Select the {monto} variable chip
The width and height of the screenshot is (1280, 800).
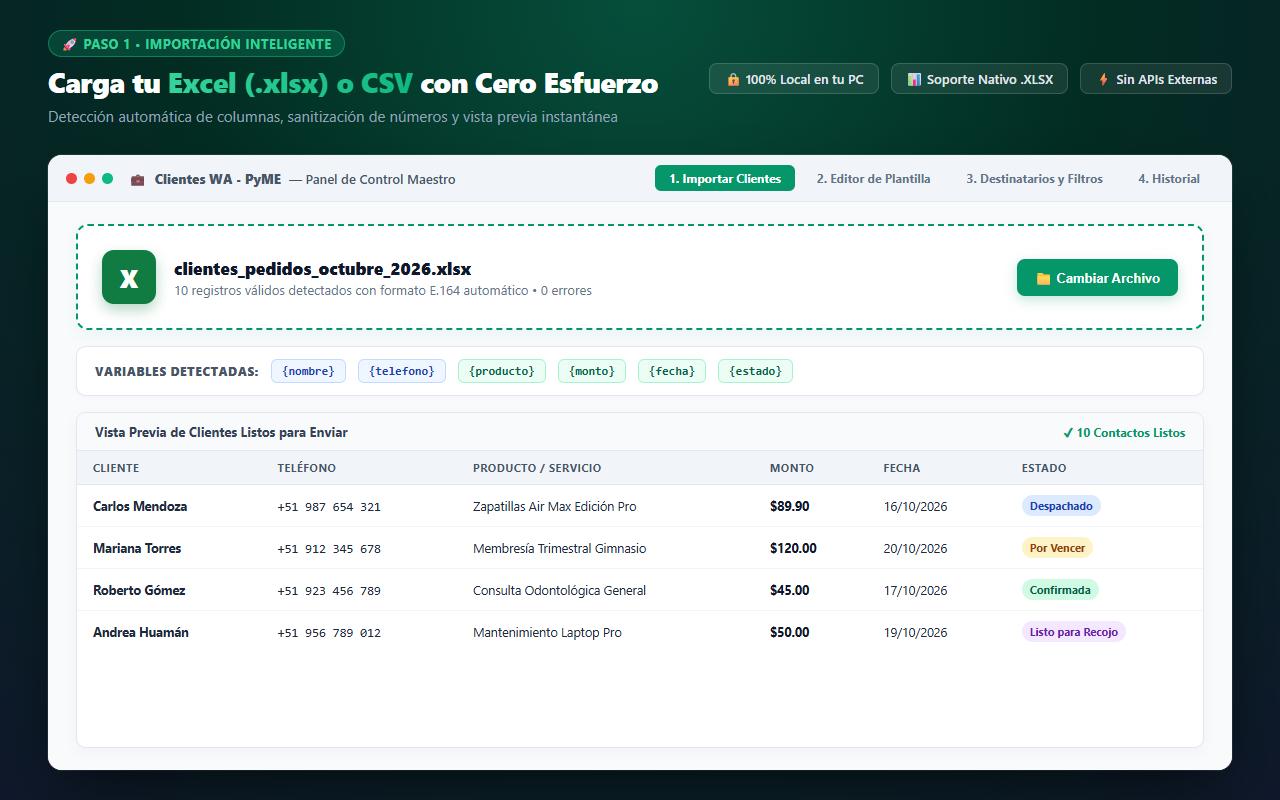tap(592, 371)
